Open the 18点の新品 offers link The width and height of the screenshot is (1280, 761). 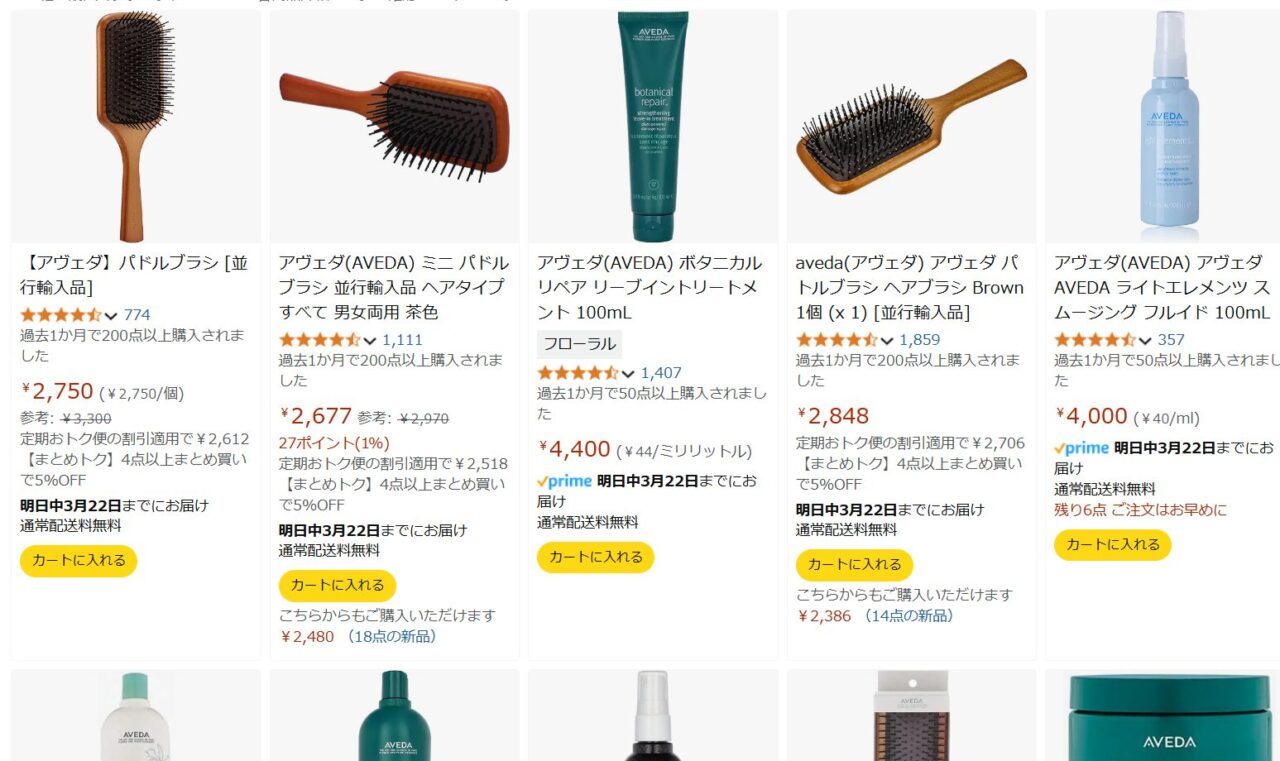(391, 636)
